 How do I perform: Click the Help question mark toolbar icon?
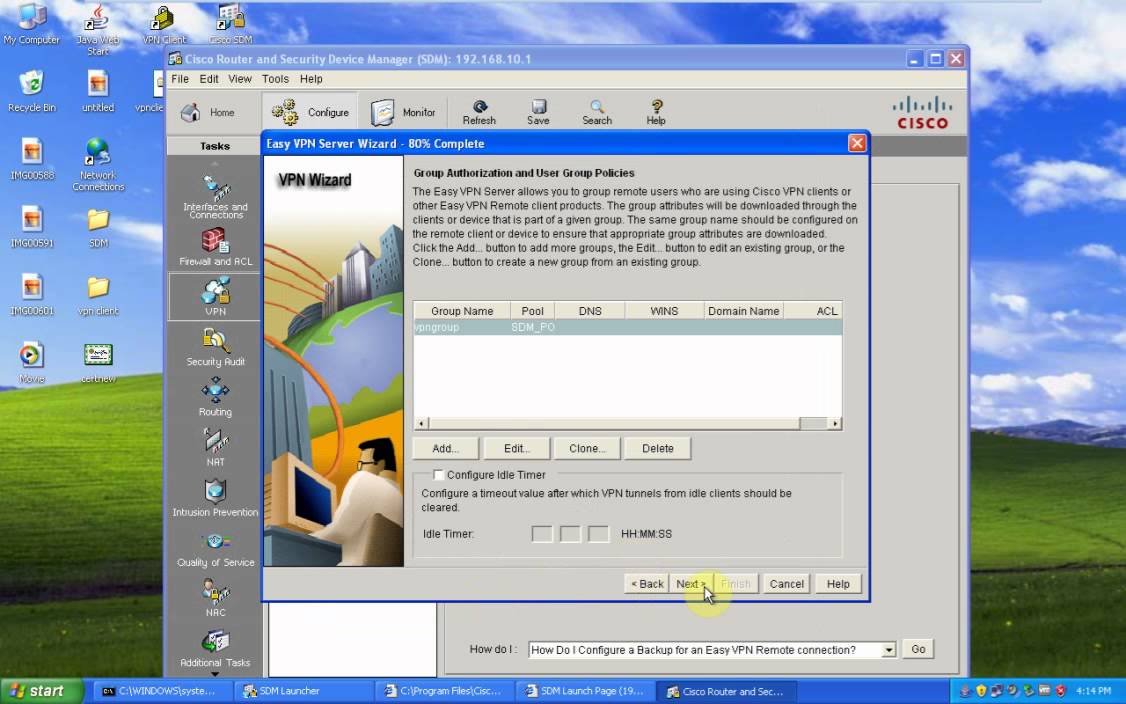point(656,113)
